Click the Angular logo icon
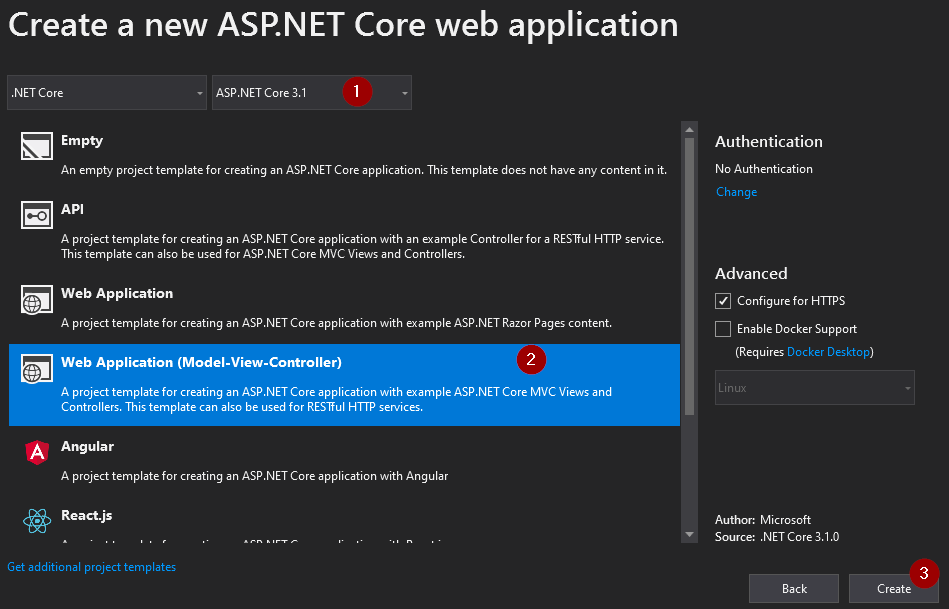The image size is (949, 609). coord(37,452)
